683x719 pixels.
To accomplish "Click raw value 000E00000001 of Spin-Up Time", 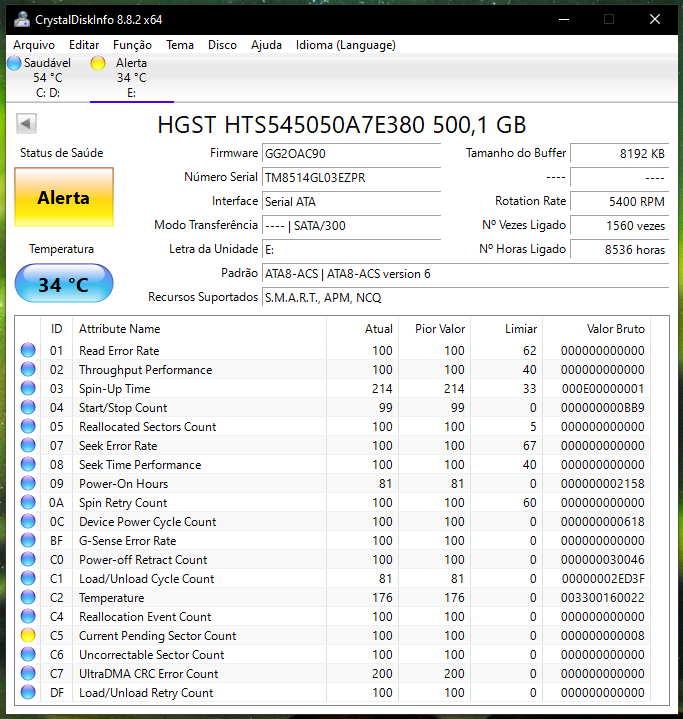I will tap(603, 388).
